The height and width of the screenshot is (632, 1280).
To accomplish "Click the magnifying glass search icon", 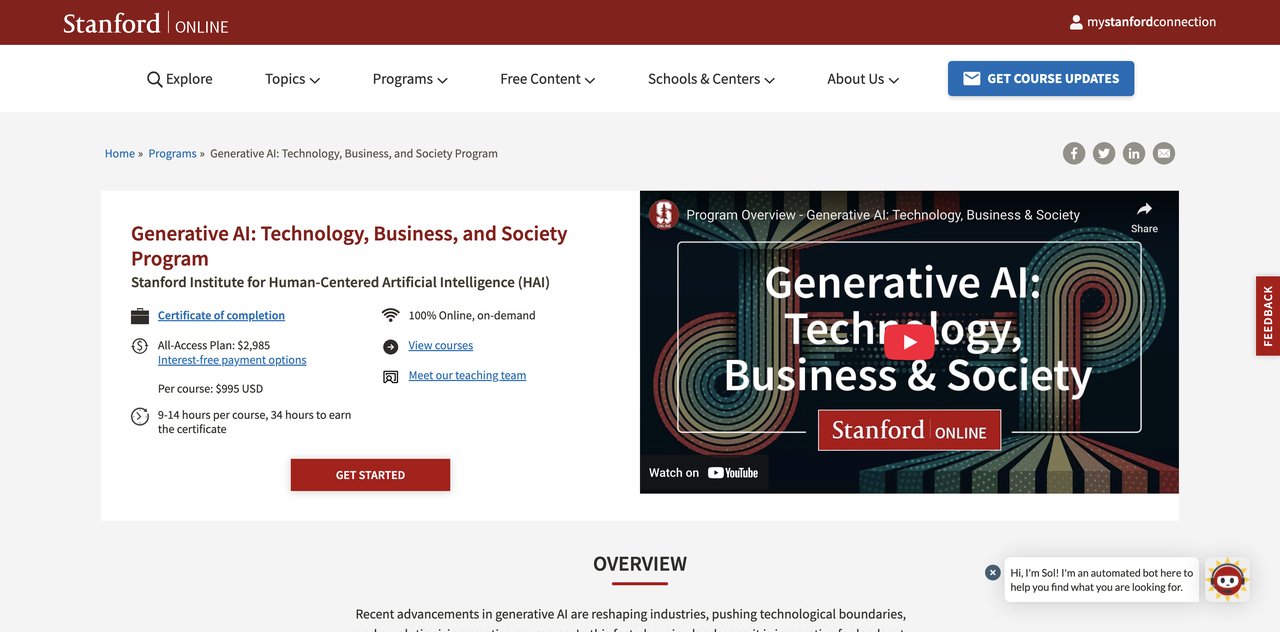I will [x=154, y=79].
